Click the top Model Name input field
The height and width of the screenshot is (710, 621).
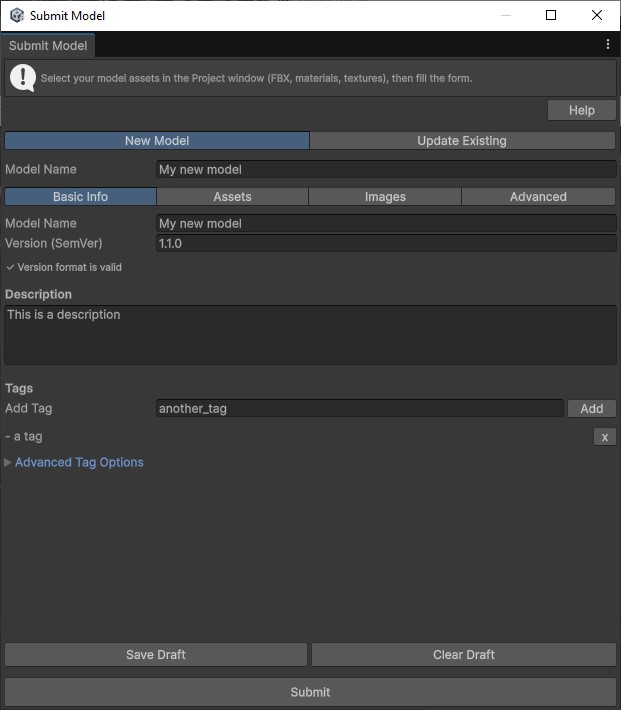[386, 169]
